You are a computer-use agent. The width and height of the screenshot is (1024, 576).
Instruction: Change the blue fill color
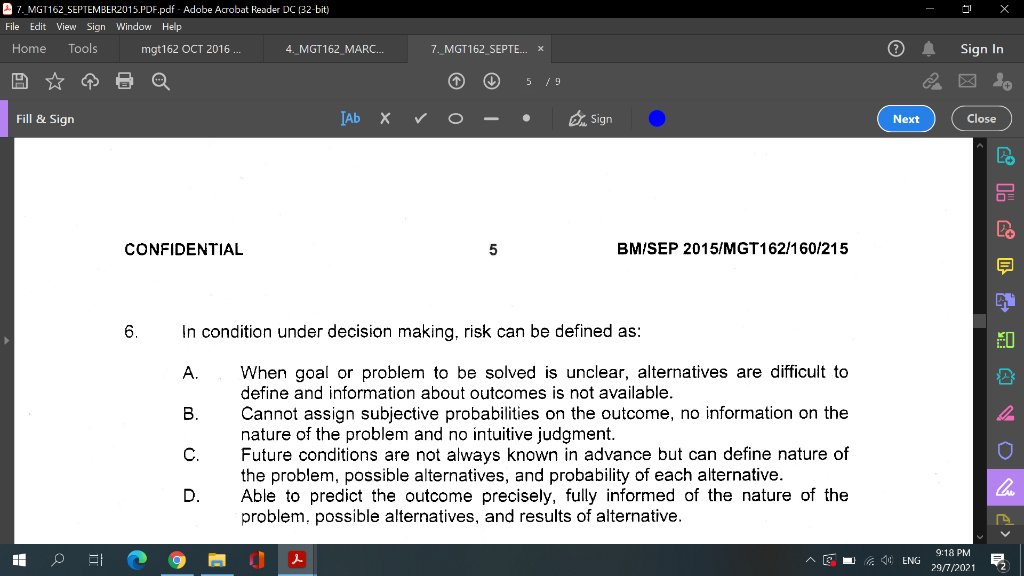(657, 119)
